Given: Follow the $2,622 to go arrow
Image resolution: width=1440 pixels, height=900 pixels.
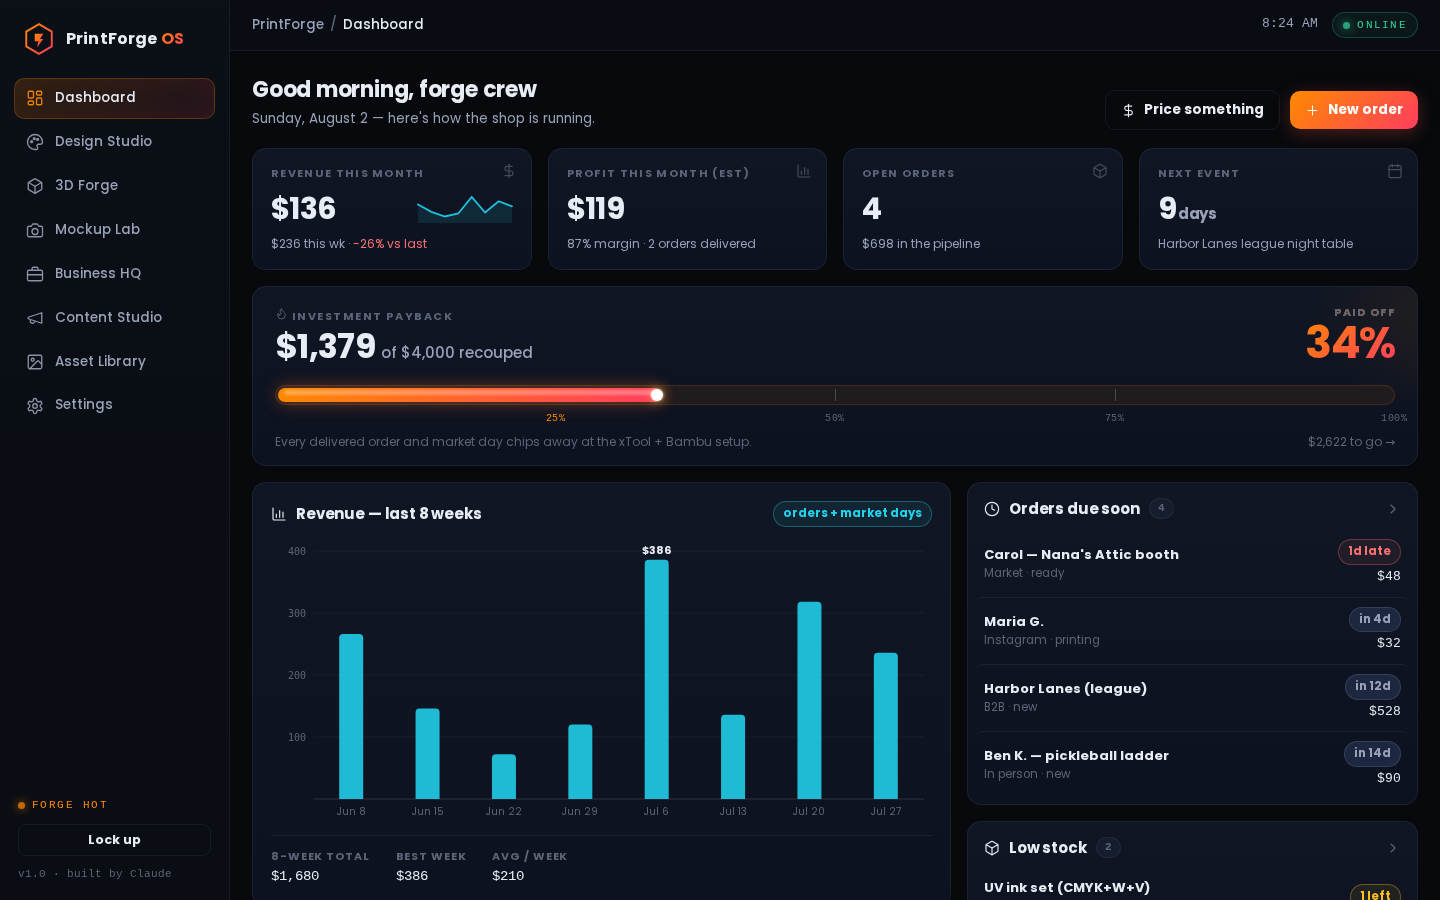Looking at the screenshot, I should pos(1351,442).
